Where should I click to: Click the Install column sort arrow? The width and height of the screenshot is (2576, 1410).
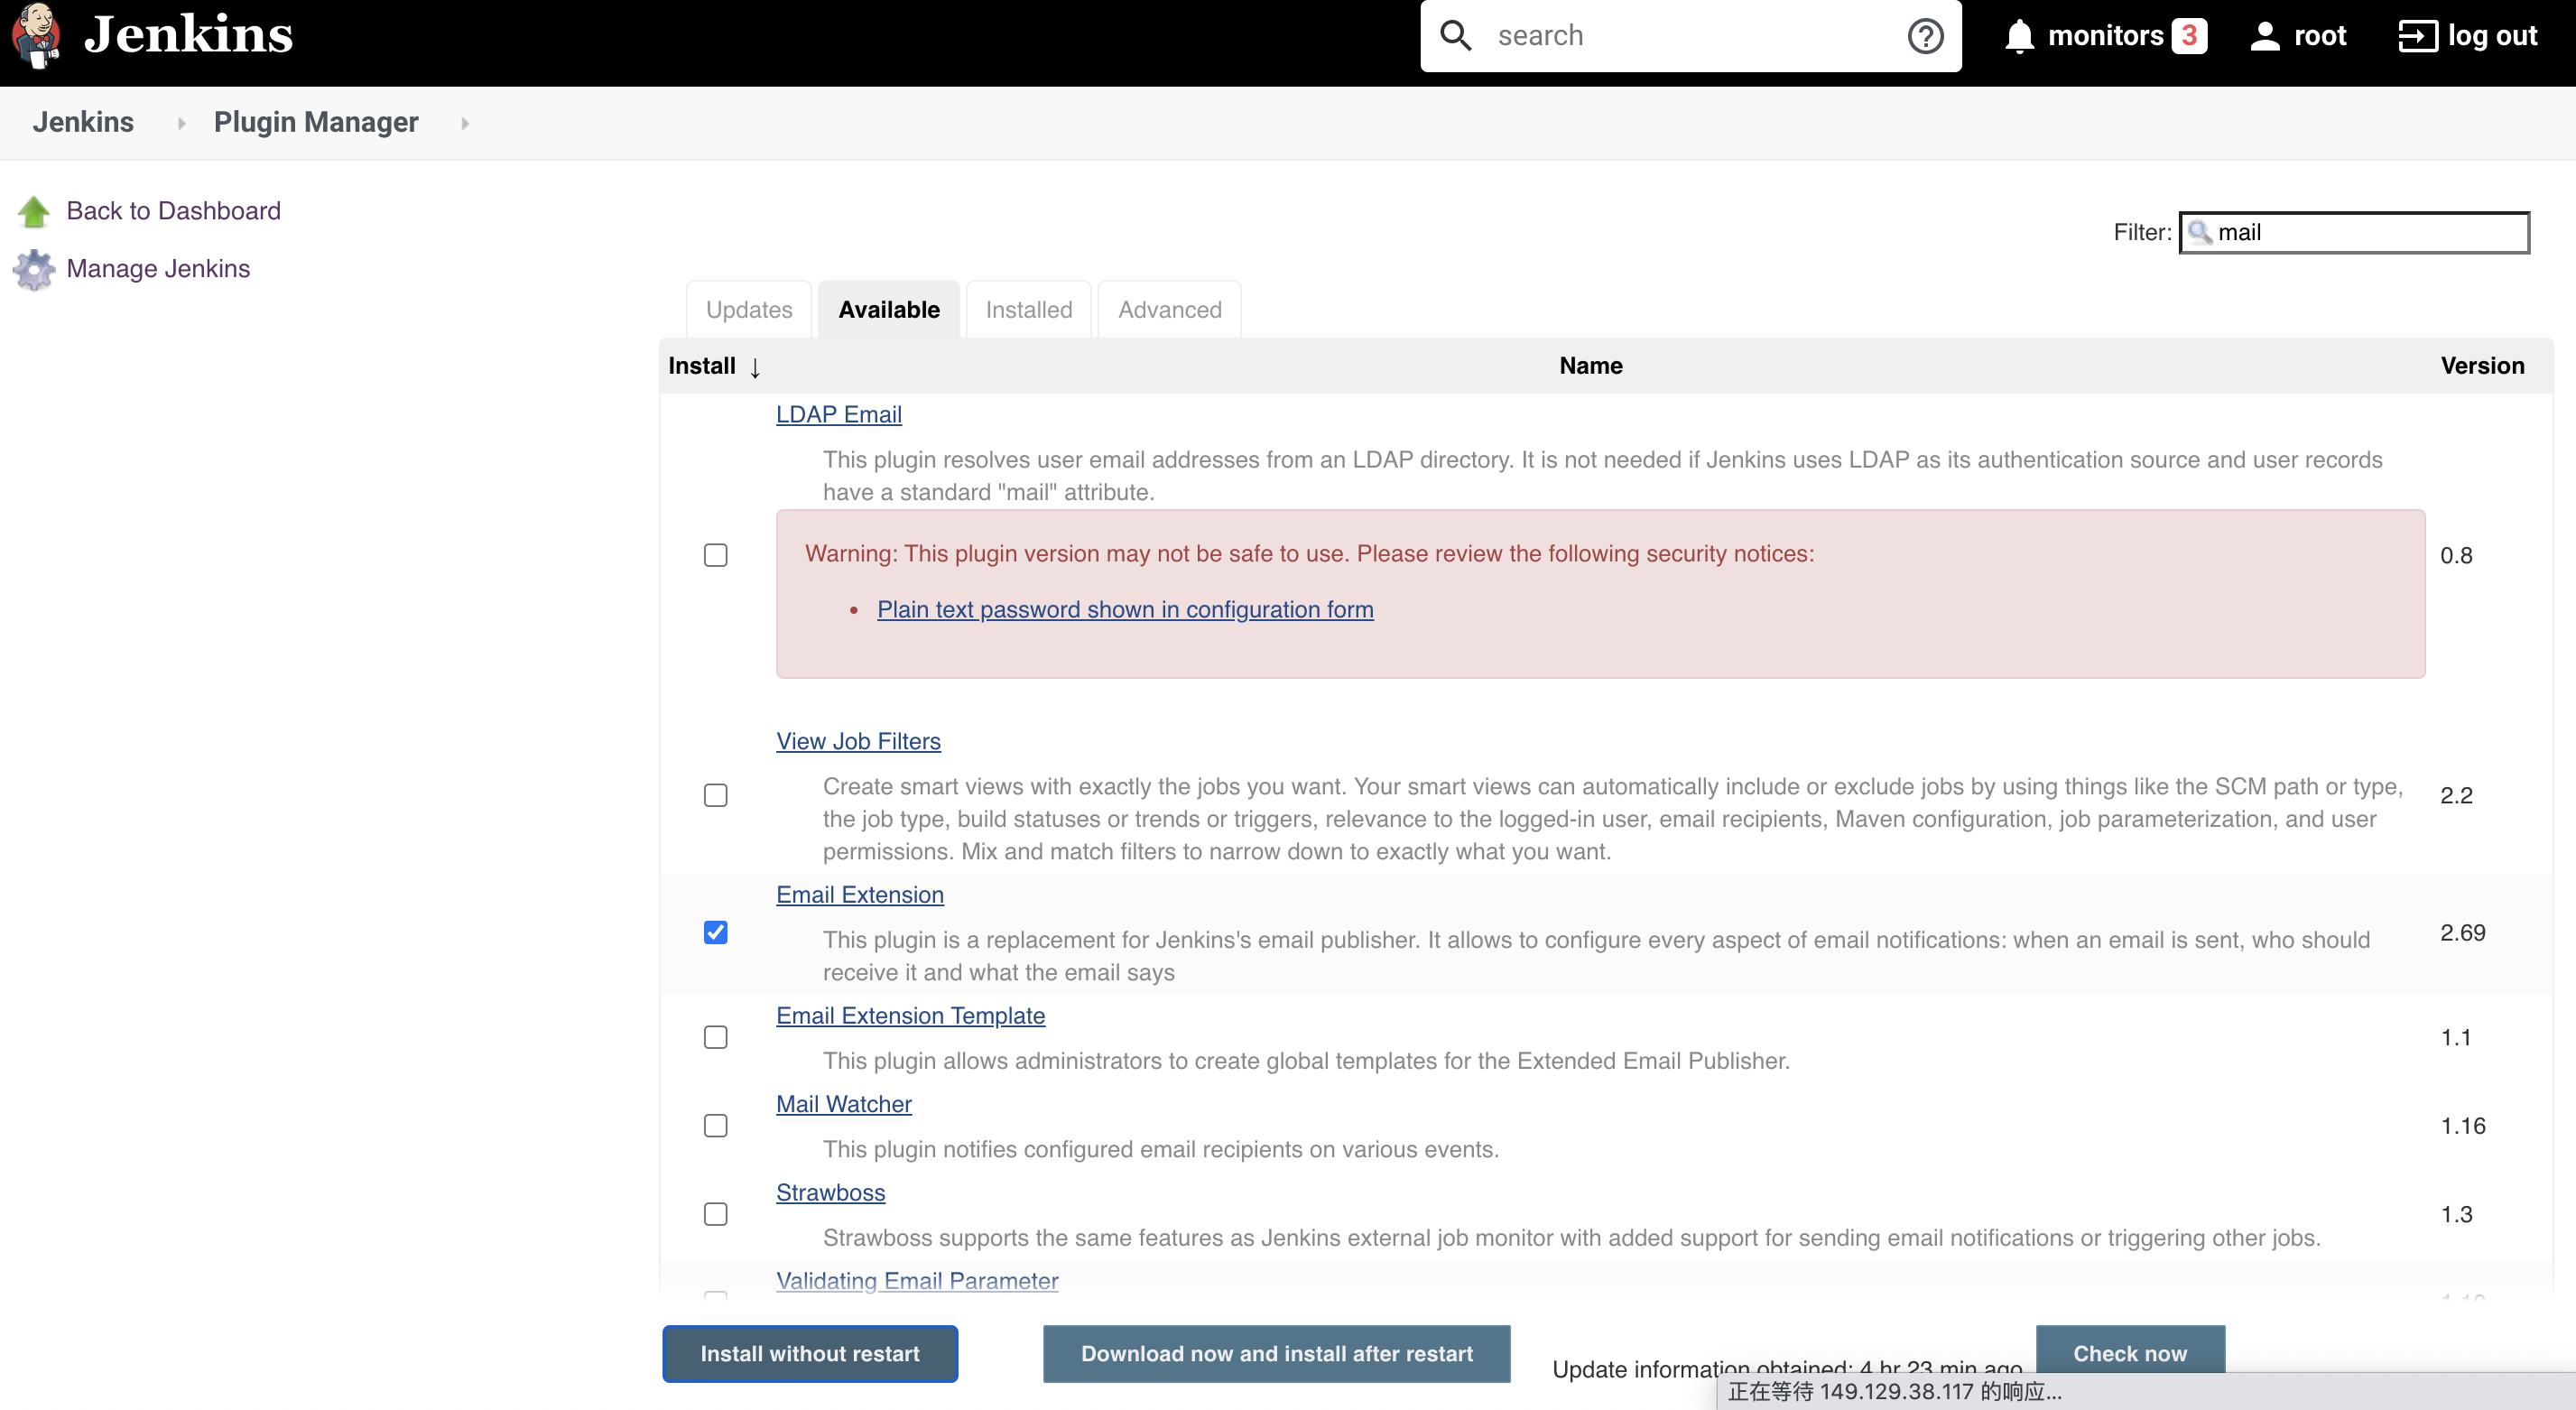coord(755,367)
